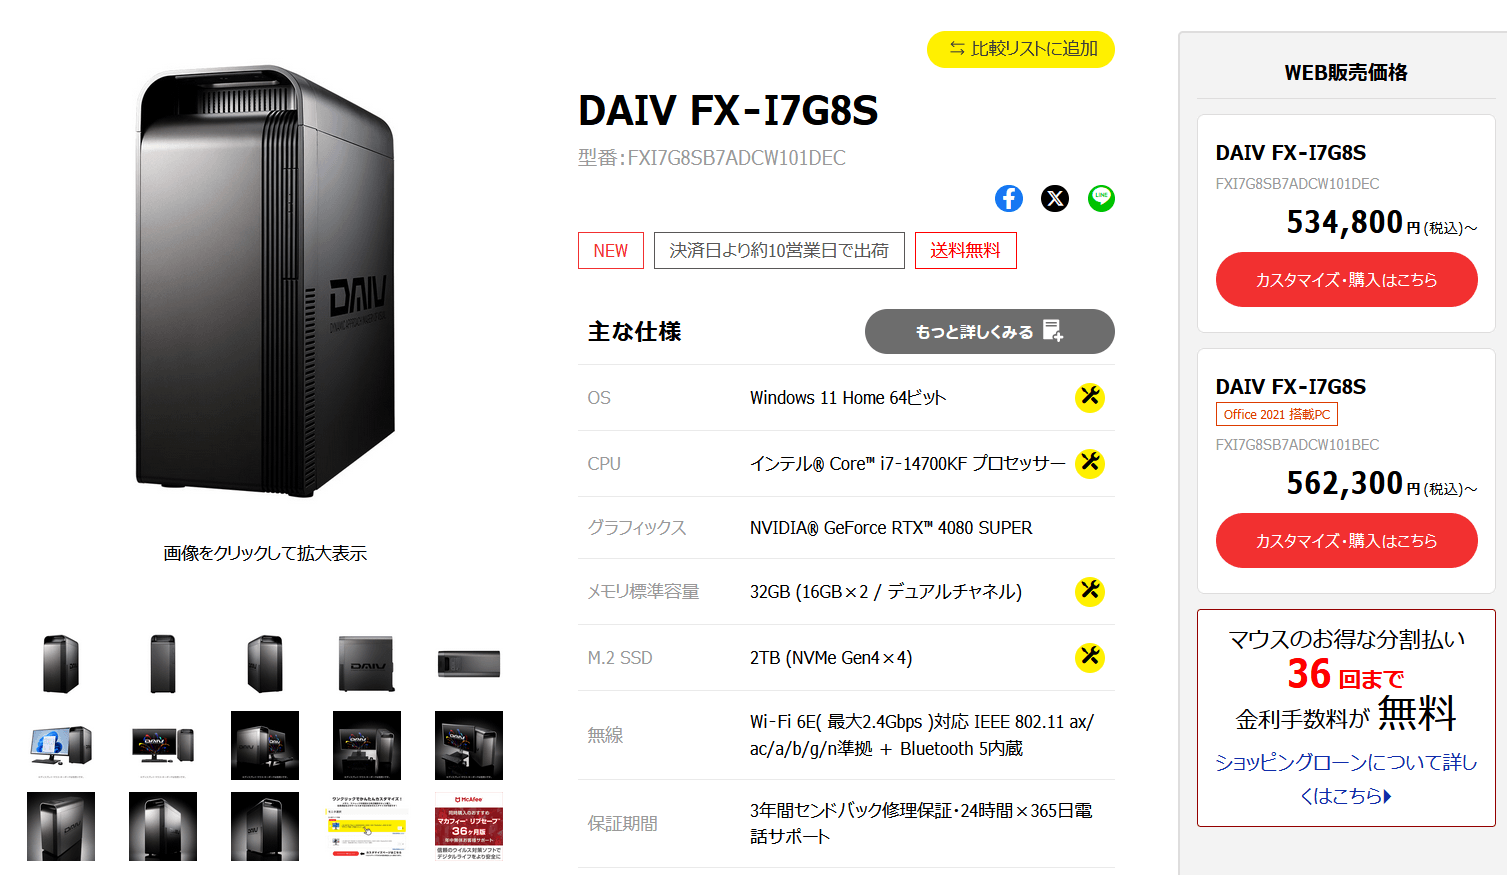1507x875 pixels.
Task: Select top-down flat view thumbnail
Action: [469, 664]
